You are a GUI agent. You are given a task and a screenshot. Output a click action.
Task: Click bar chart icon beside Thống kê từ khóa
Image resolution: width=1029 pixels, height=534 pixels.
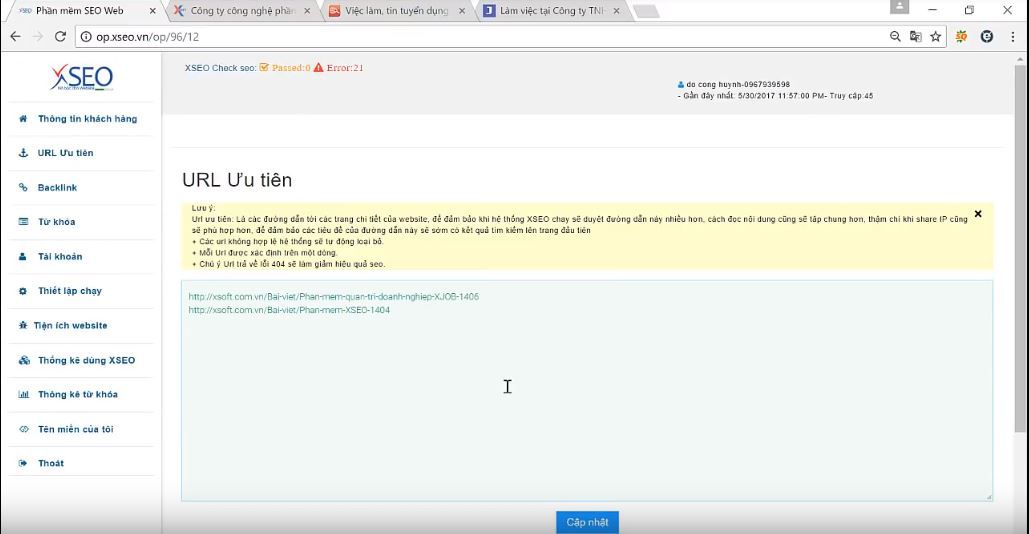pyautogui.click(x=24, y=394)
